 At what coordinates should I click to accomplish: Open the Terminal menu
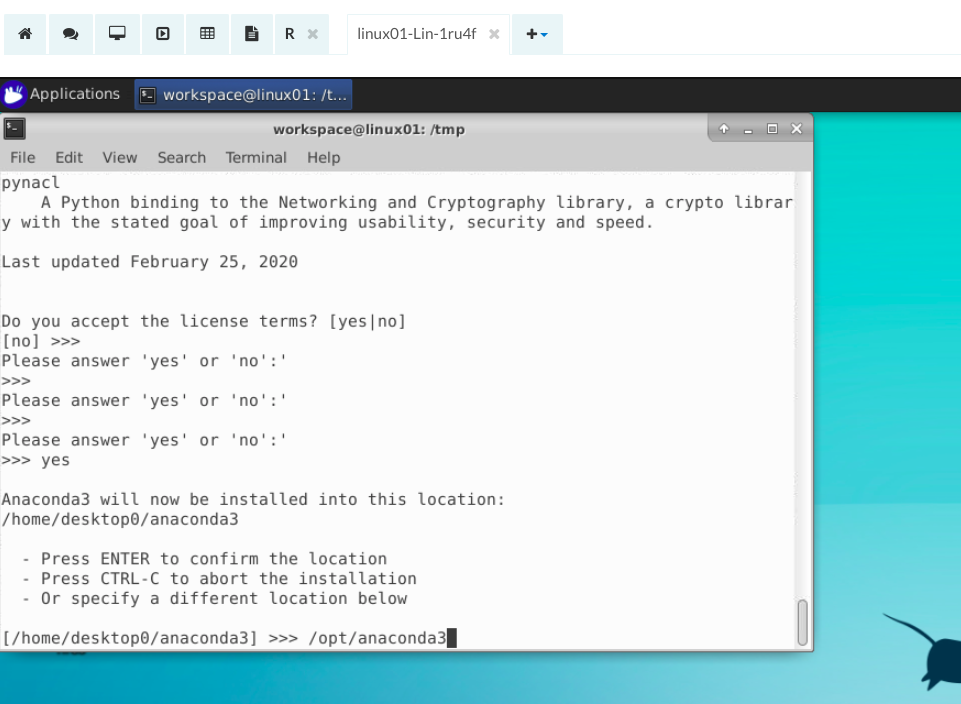[x=256, y=158]
